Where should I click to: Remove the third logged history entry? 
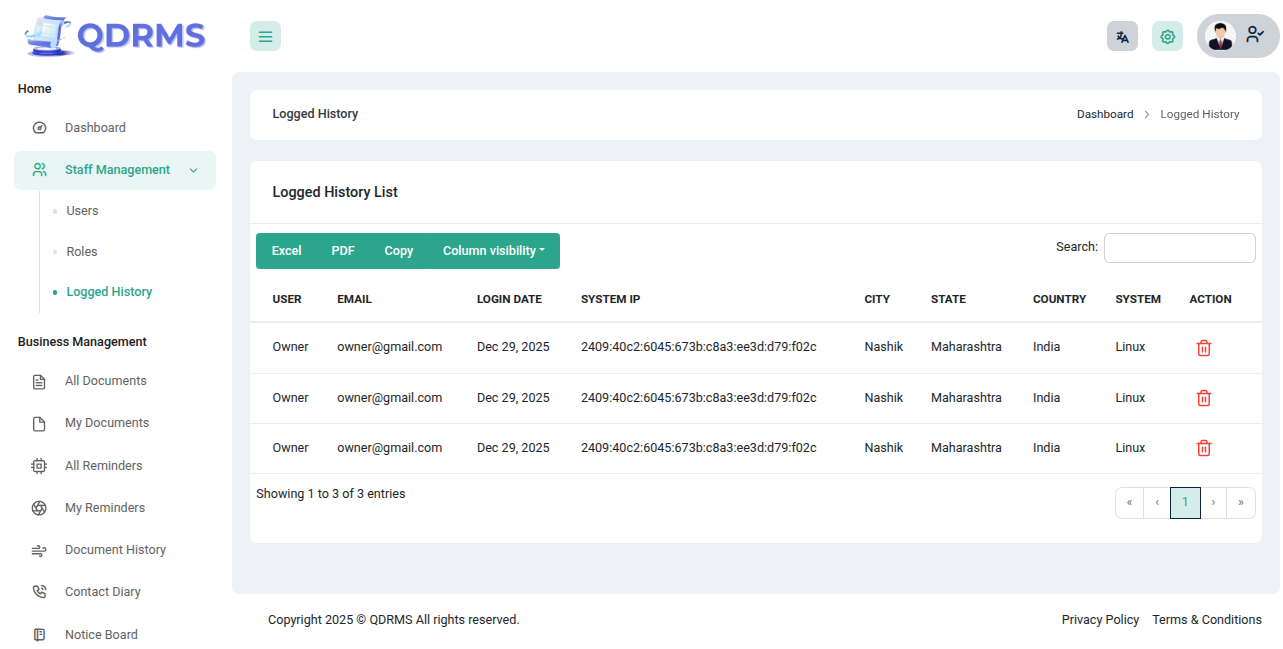[1204, 448]
